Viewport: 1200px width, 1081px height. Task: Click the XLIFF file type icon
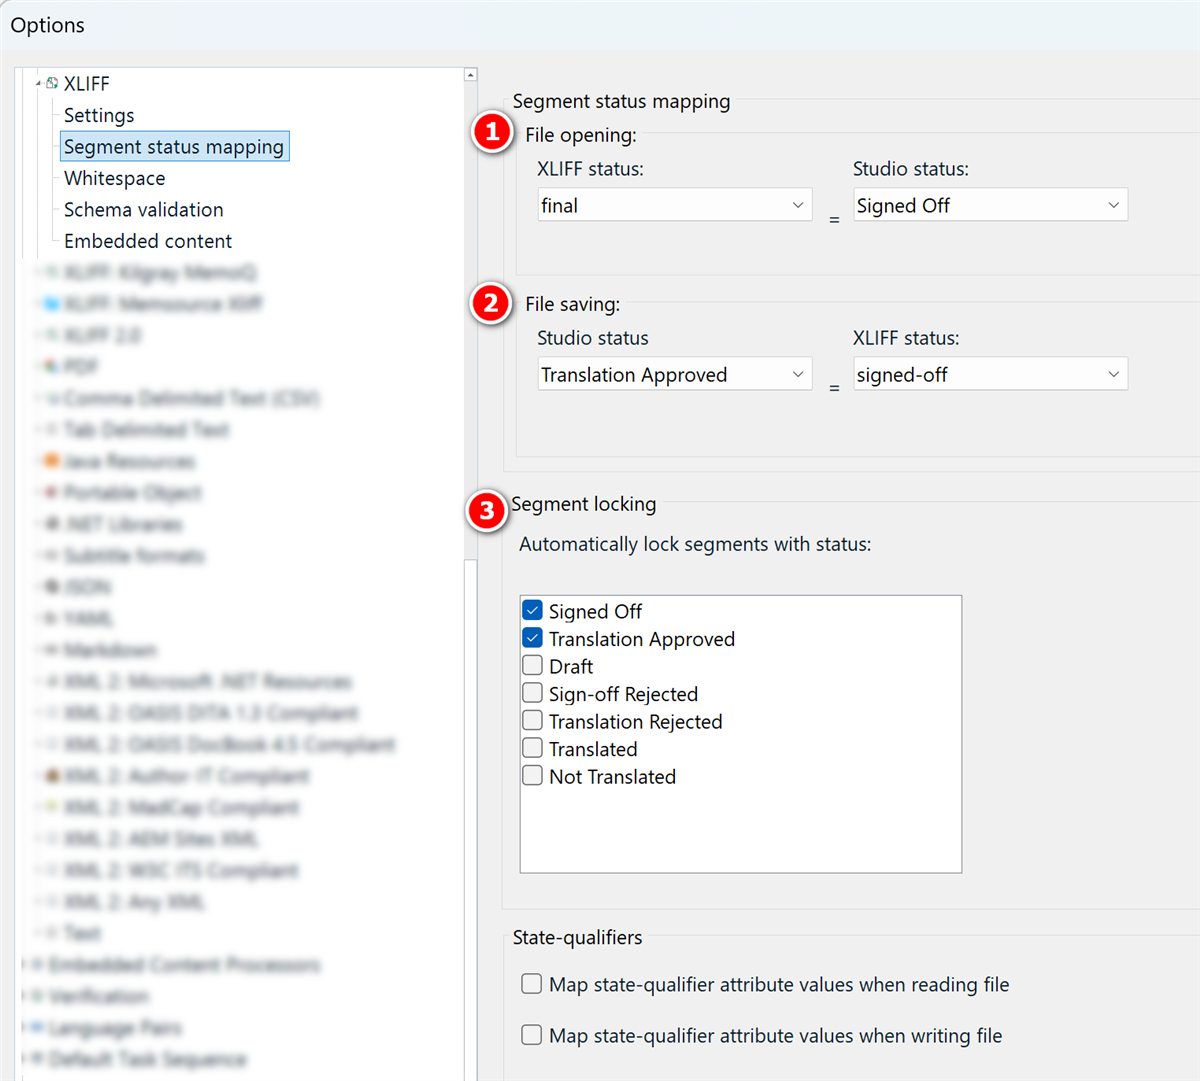click(x=51, y=83)
